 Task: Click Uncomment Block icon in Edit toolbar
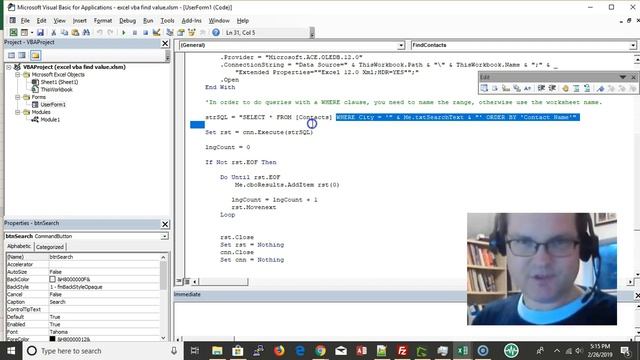pos(587,88)
